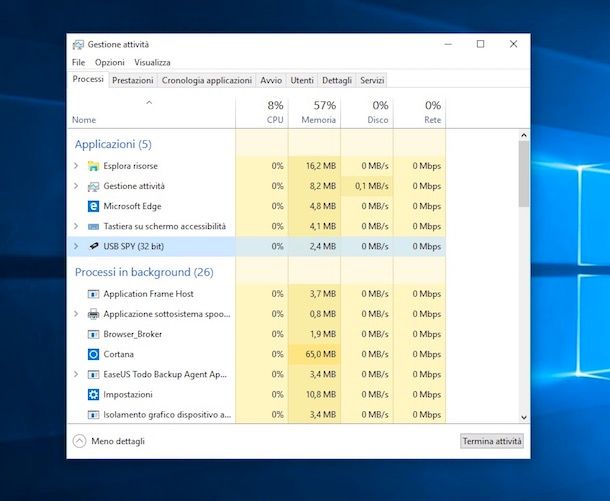Click the Gestione attività process icon
This screenshot has height=501, width=610.
93,186
